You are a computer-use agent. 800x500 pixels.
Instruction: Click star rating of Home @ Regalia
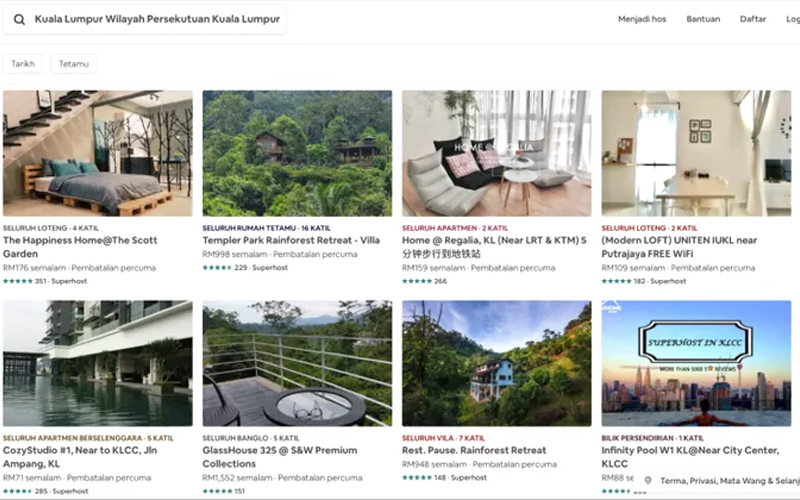[417, 281]
